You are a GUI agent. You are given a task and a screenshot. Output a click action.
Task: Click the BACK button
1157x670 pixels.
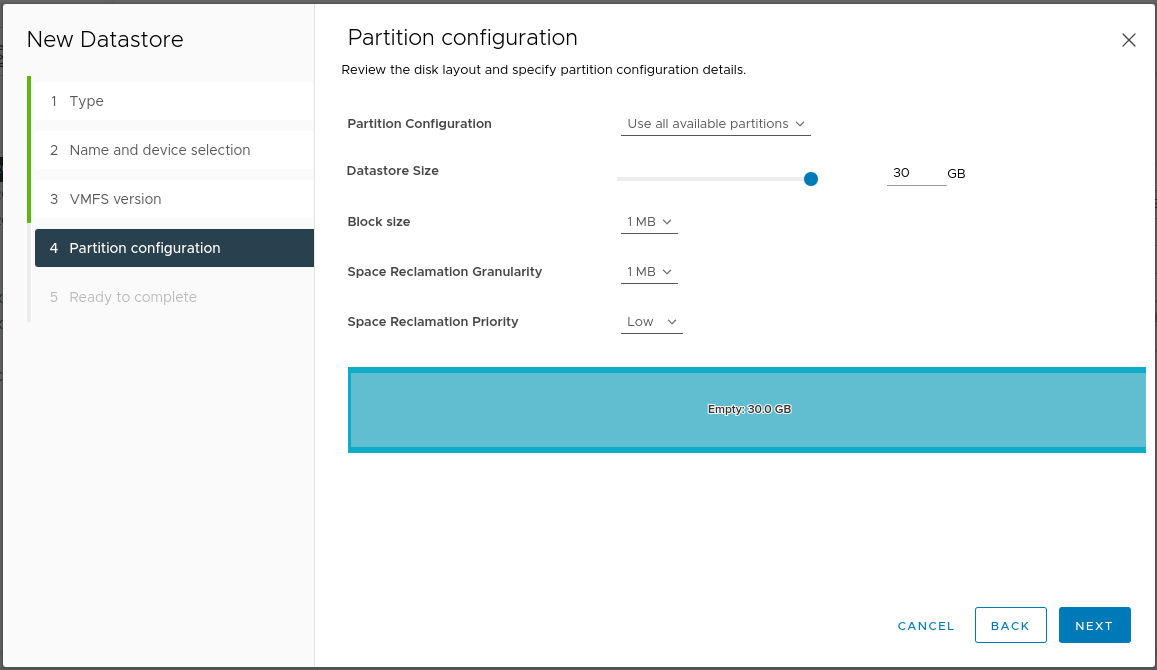(1010, 625)
